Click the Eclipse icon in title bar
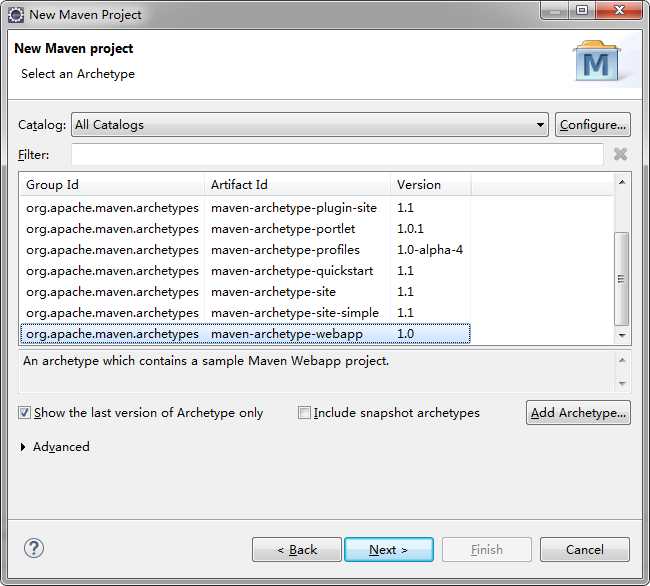This screenshot has width=650, height=586. pyautogui.click(x=16, y=14)
